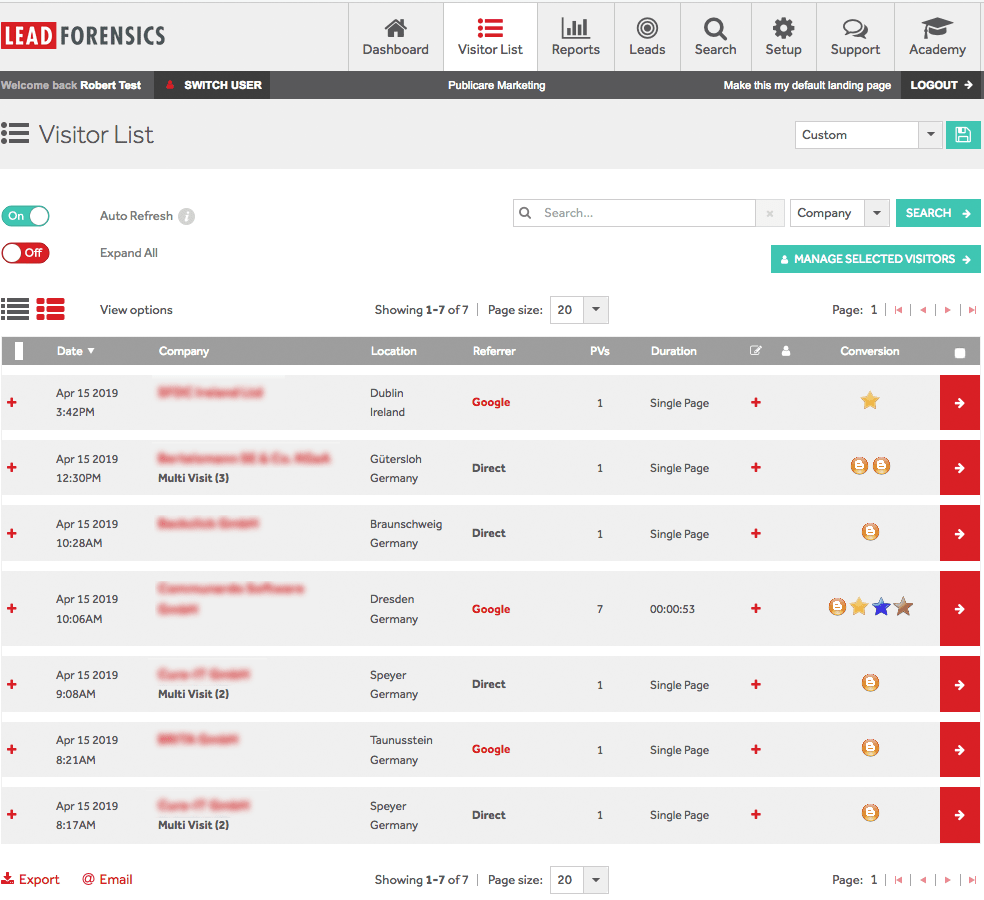Enable the Expand All toggle
Viewport: 984px width, 900px height.
pos(25,252)
